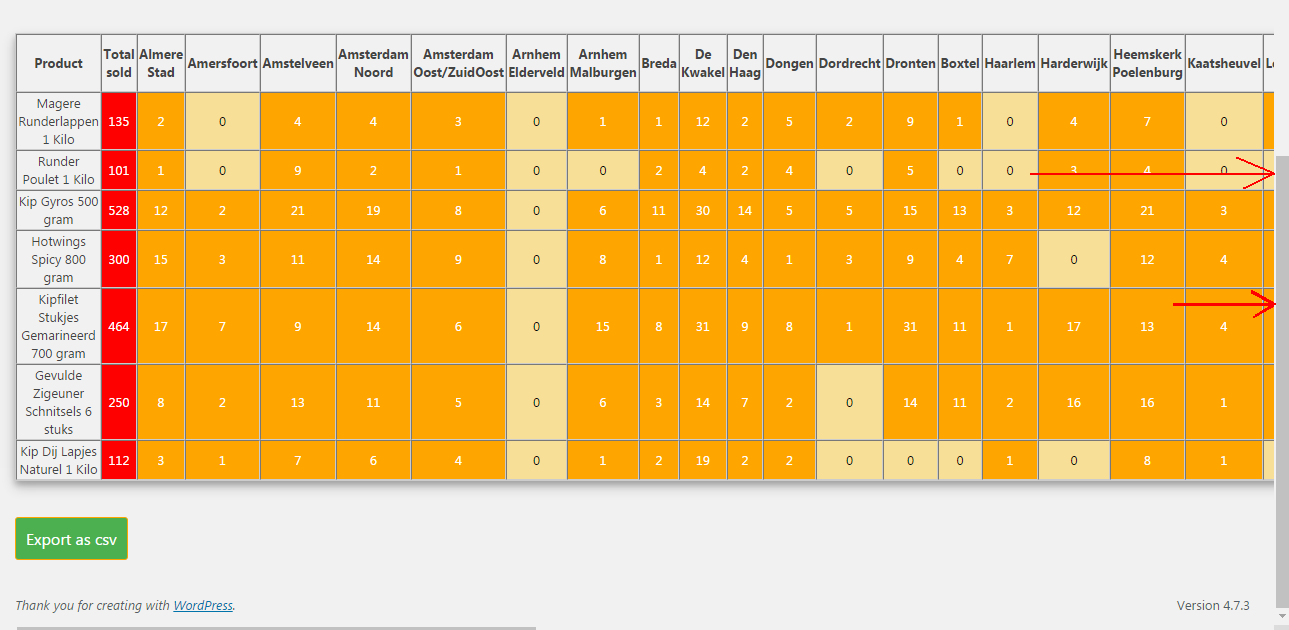The image size is (1289, 630).
Task: Select the Kip Dij Lapjes Naturel row label
Action: [59, 460]
